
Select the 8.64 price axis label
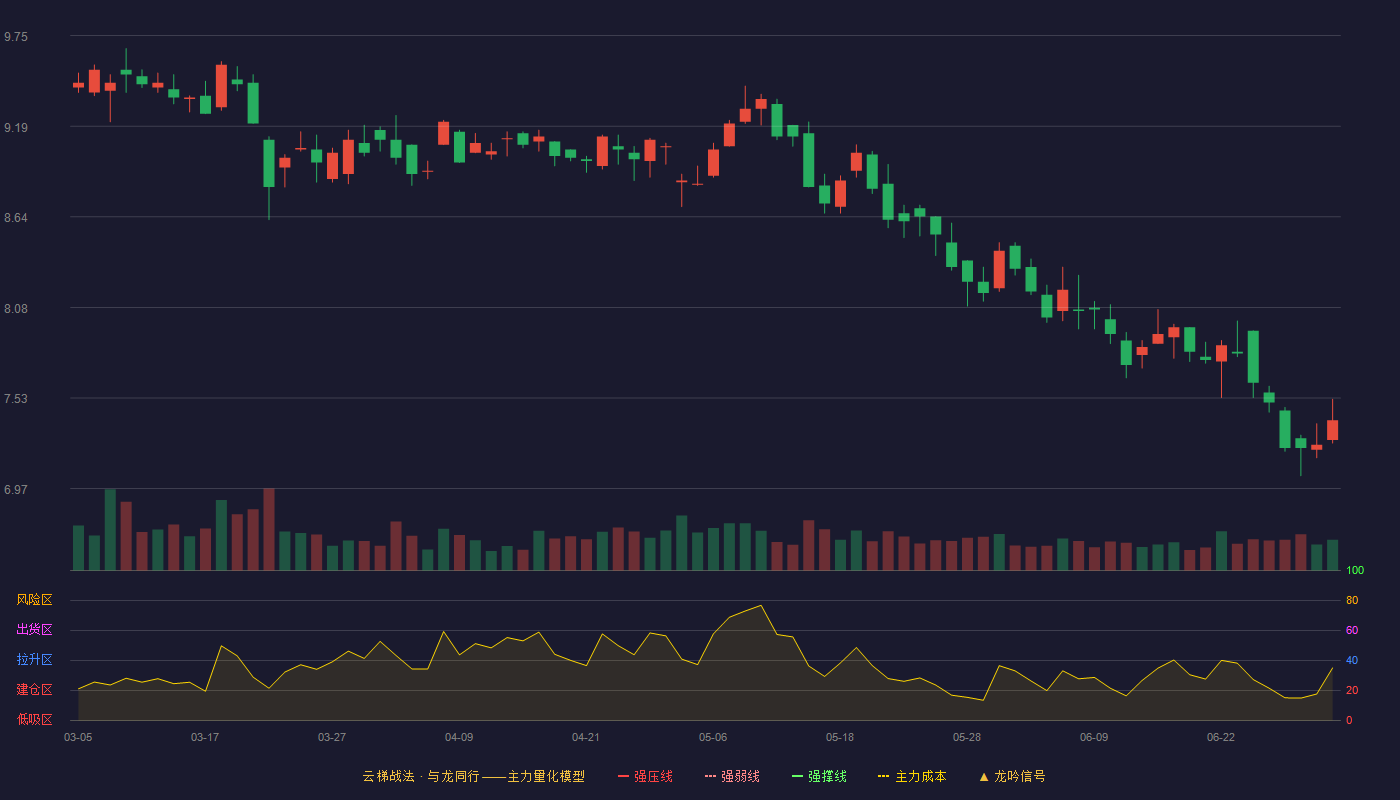coord(16,218)
